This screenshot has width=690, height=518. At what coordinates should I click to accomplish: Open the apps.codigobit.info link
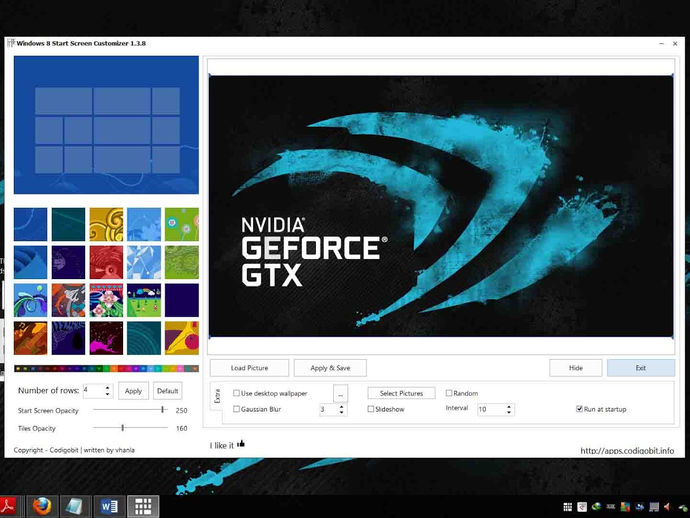pos(627,451)
